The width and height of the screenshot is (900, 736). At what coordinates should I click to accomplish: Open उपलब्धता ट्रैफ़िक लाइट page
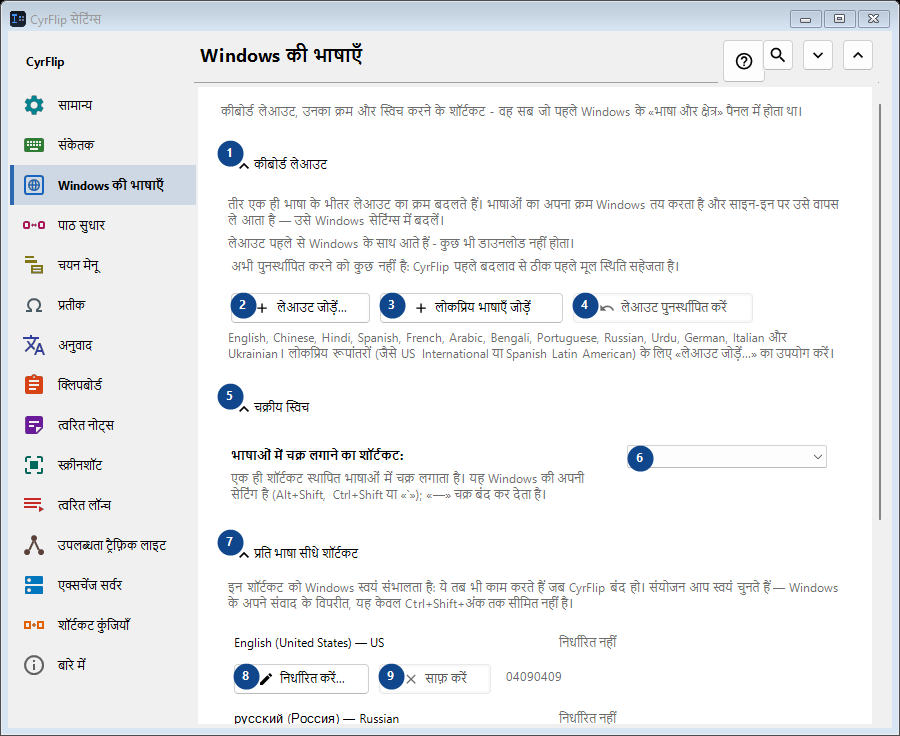click(103, 545)
